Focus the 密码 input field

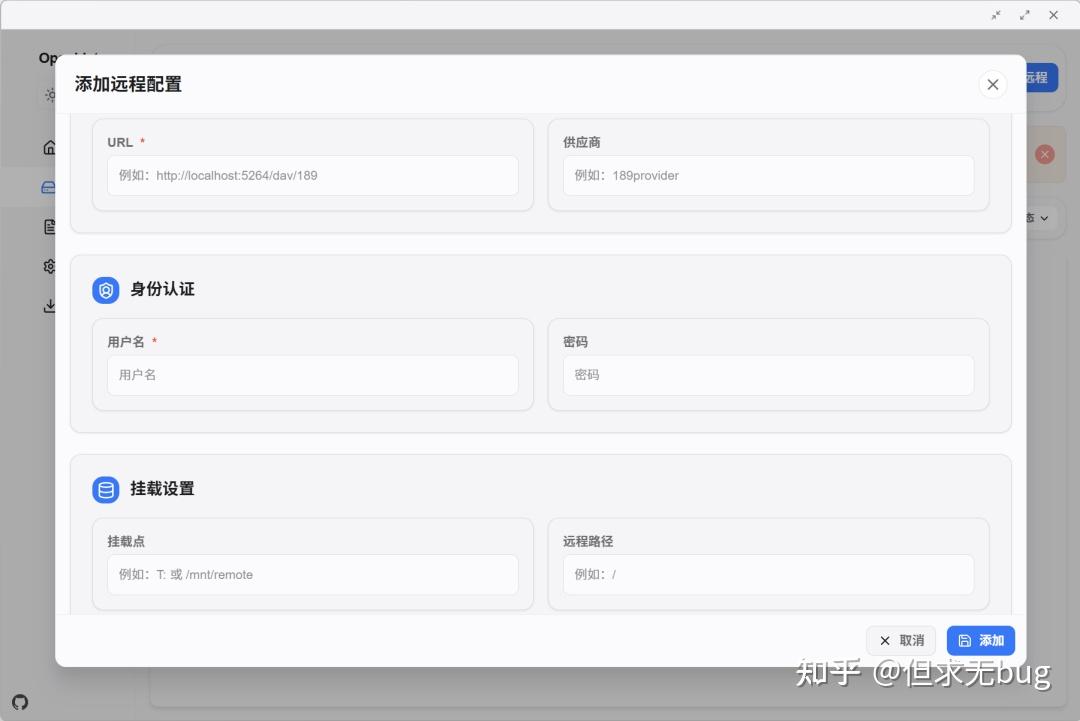point(768,375)
